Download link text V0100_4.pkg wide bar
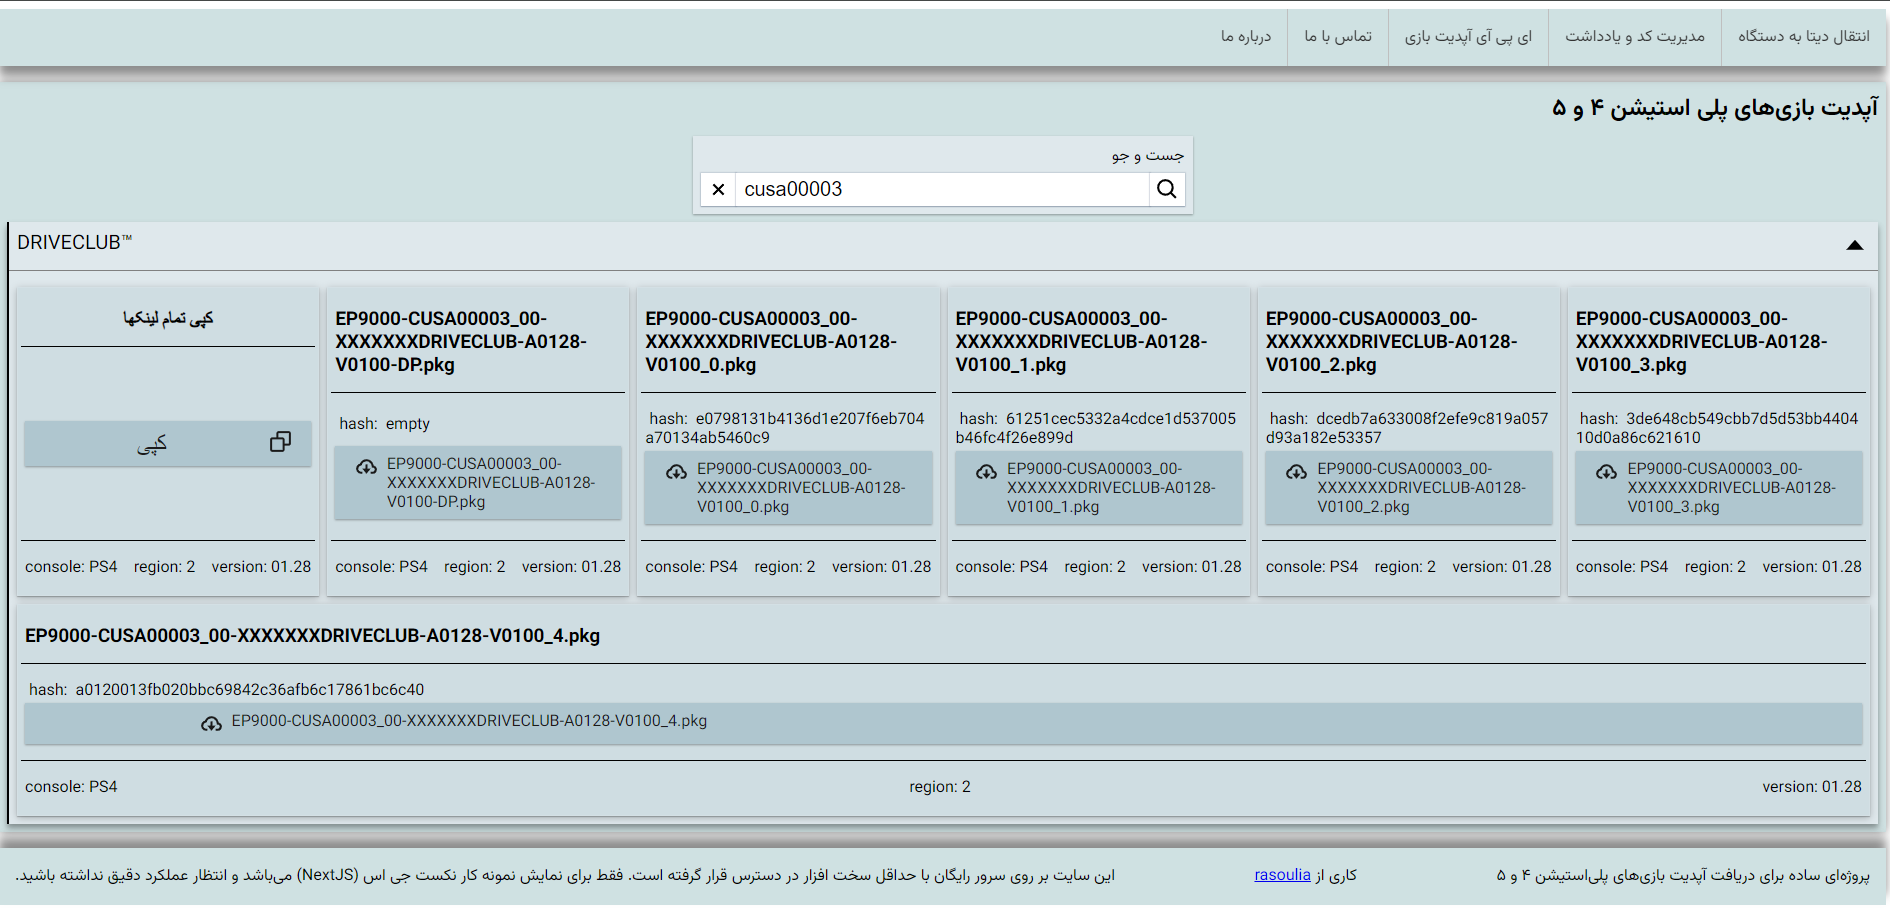Image resolution: width=1890 pixels, height=908 pixels. point(943,723)
